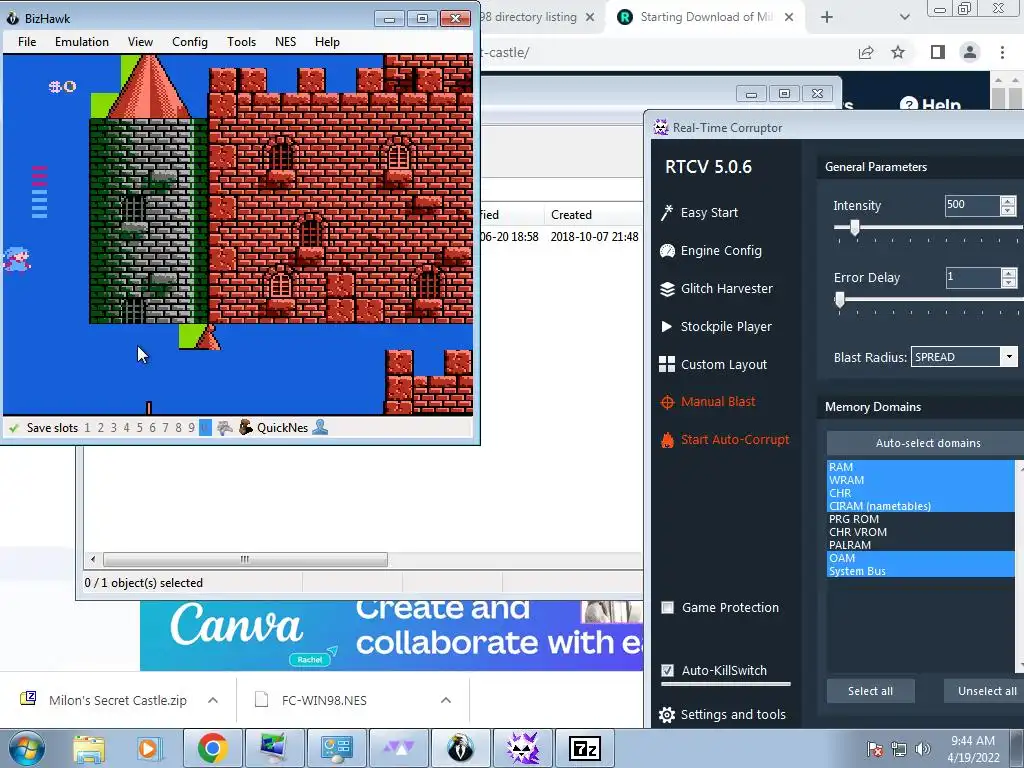Screen dimensions: 1024x768
Task: Open Windows Explorer from taskbar
Action: click(x=89, y=748)
